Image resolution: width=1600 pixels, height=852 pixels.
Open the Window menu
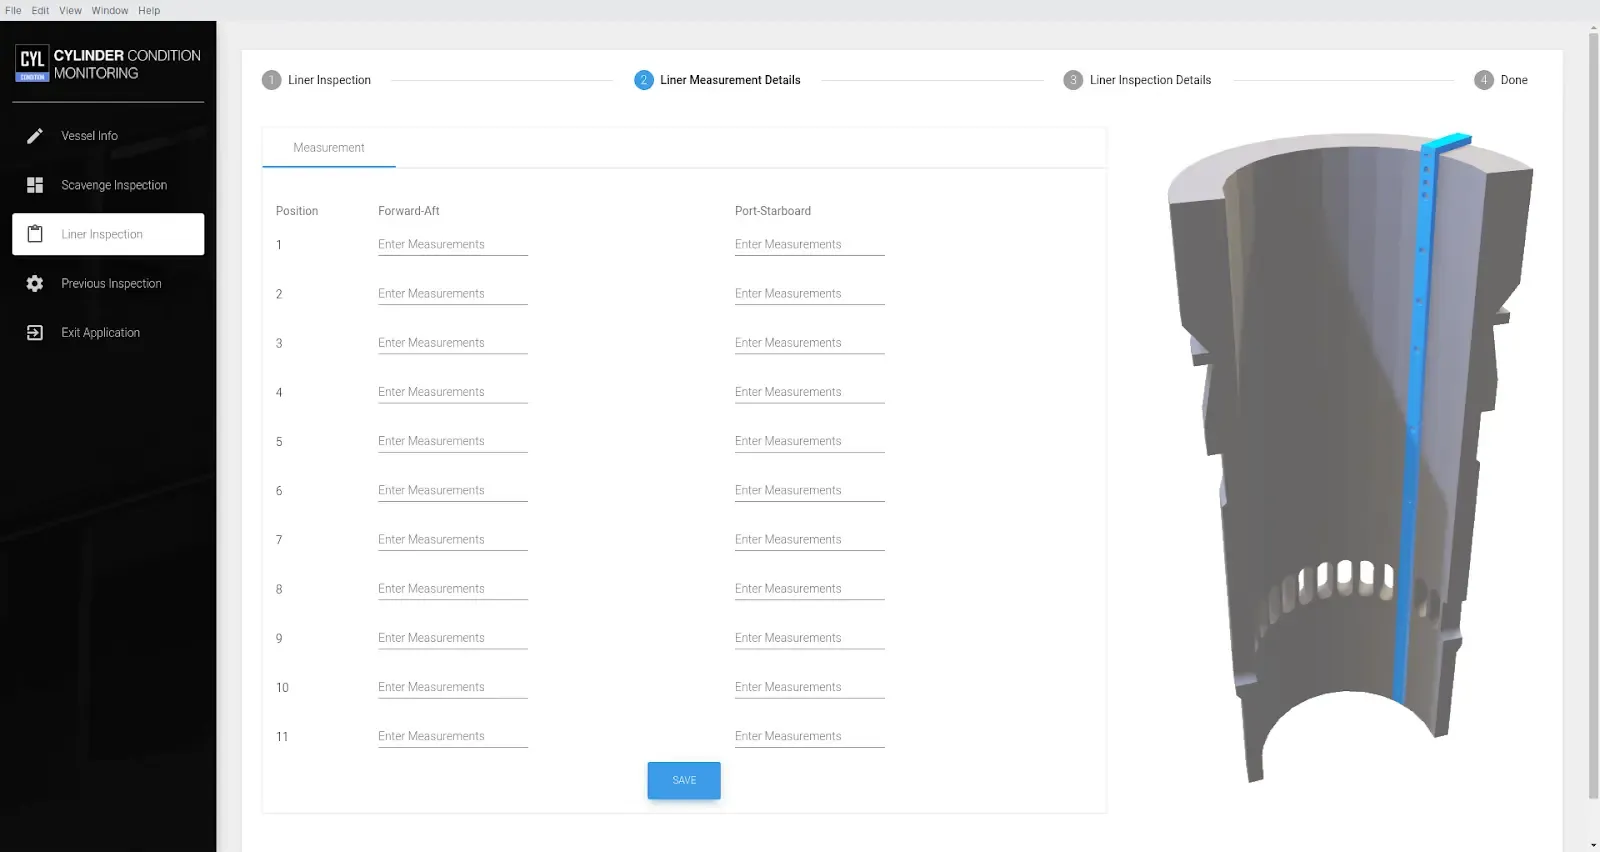point(110,10)
